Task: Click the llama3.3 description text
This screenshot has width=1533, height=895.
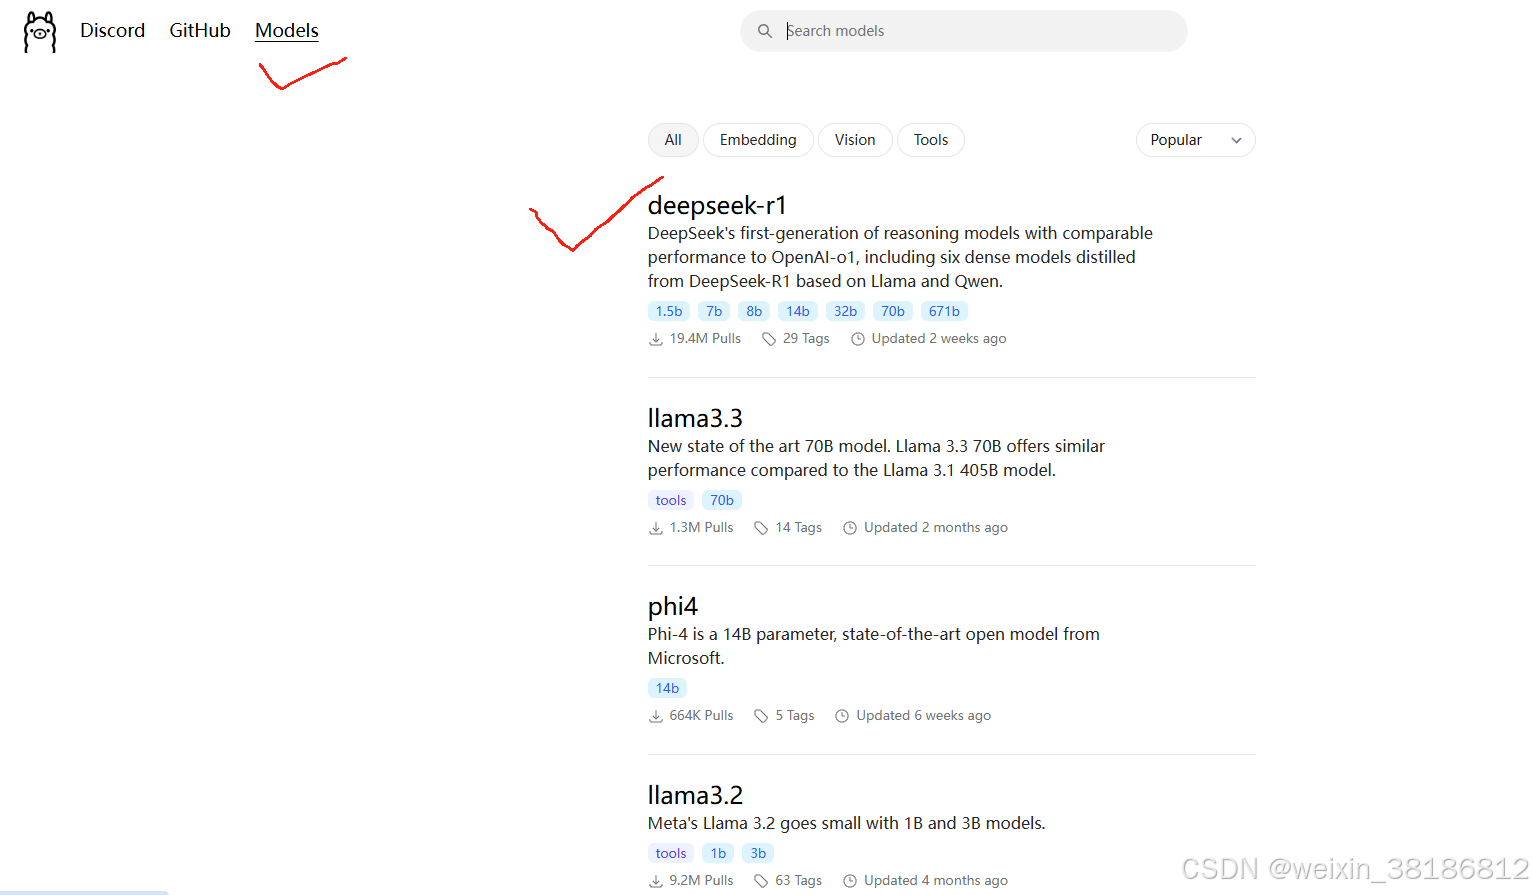Action: (876, 458)
